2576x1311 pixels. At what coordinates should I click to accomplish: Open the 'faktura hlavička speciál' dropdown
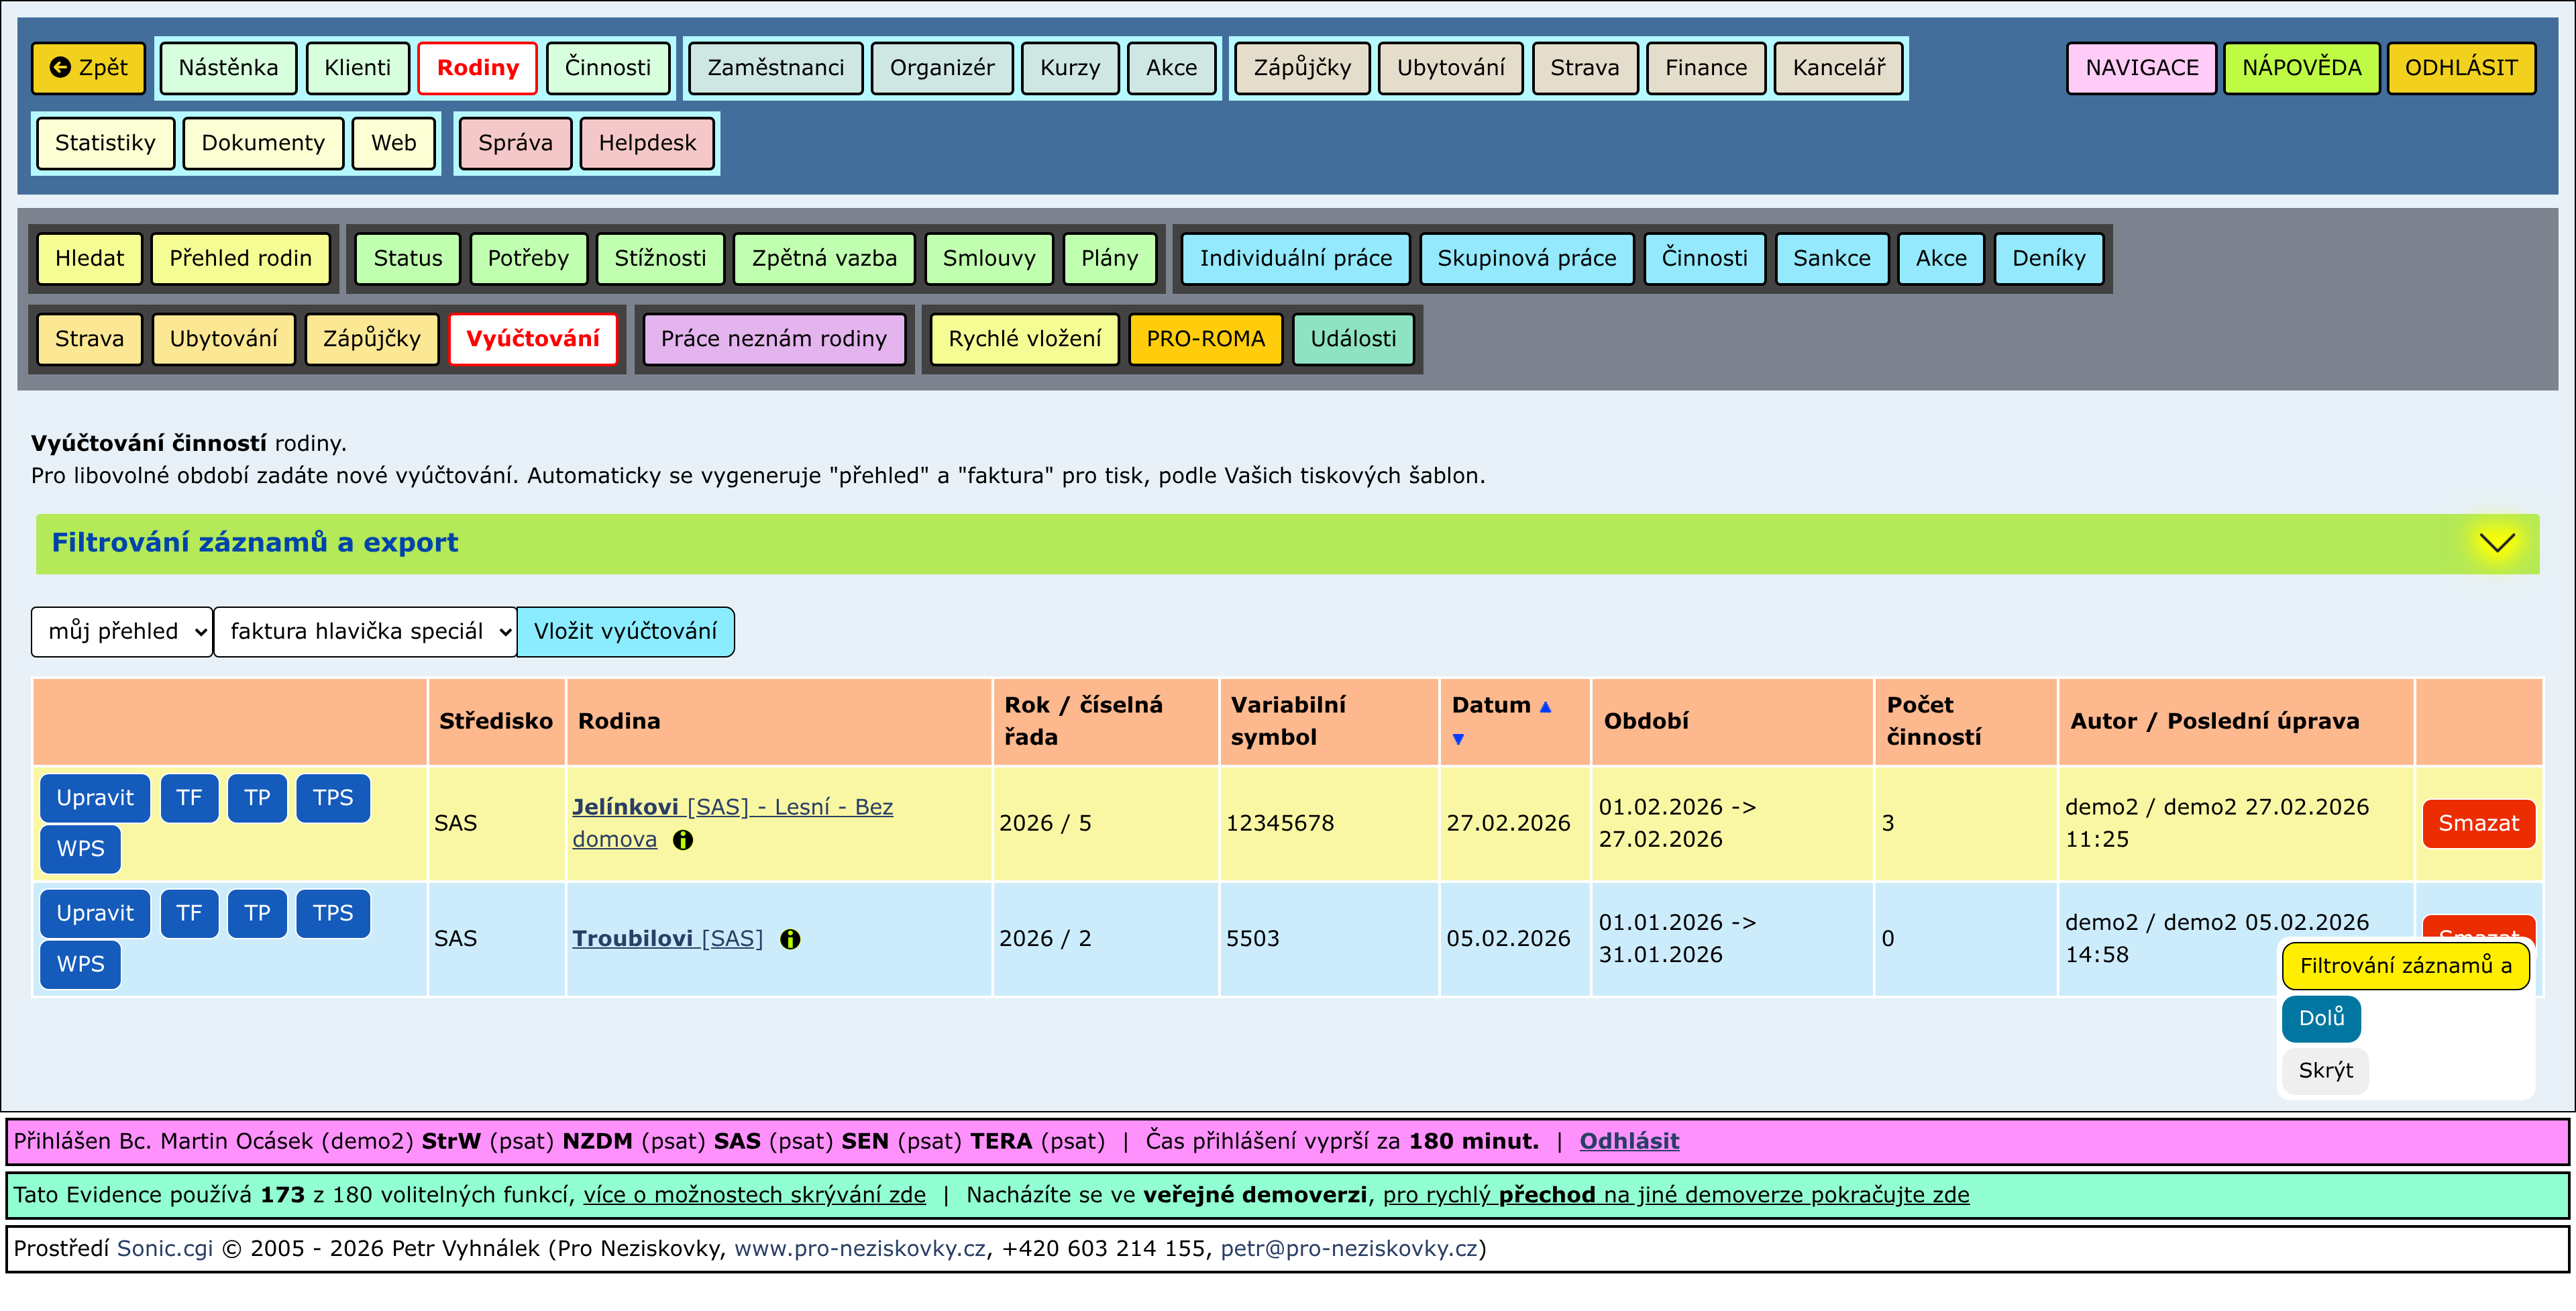pyautogui.click(x=366, y=632)
